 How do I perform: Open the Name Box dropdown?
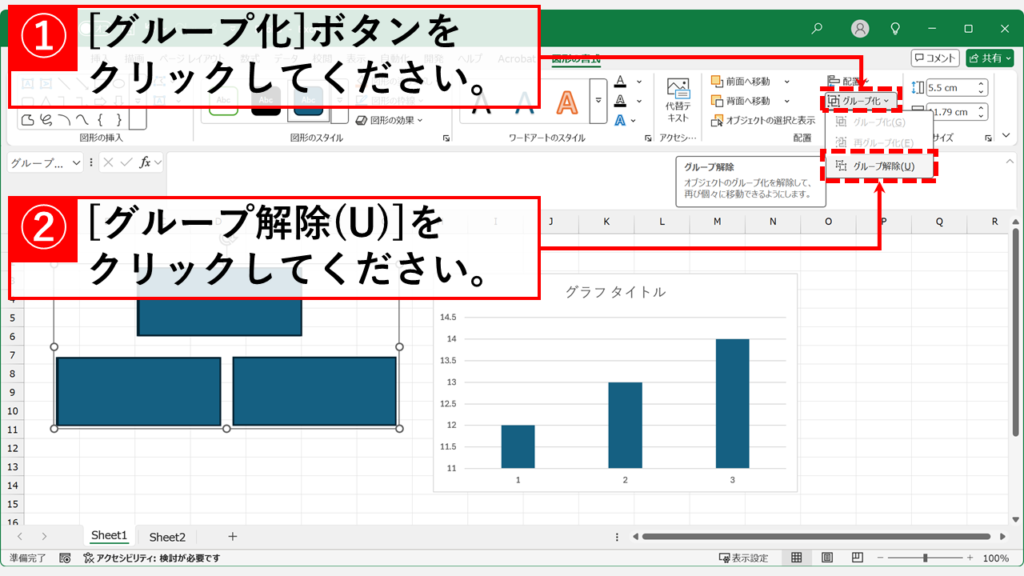76,163
